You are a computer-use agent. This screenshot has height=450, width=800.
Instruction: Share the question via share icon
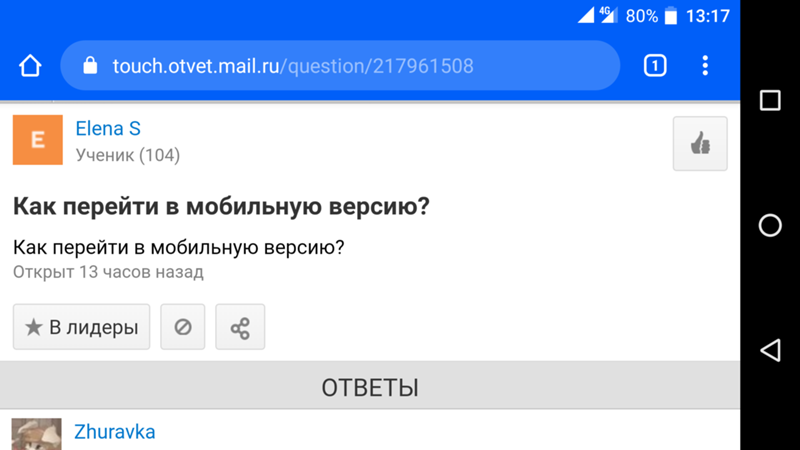pyautogui.click(x=240, y=327)
